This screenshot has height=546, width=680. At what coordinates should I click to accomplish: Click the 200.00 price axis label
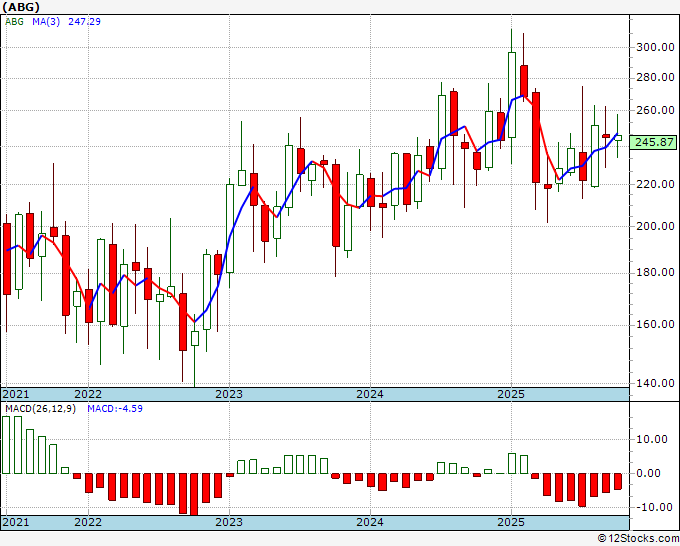pyautogui.click(x=655, y=226)
